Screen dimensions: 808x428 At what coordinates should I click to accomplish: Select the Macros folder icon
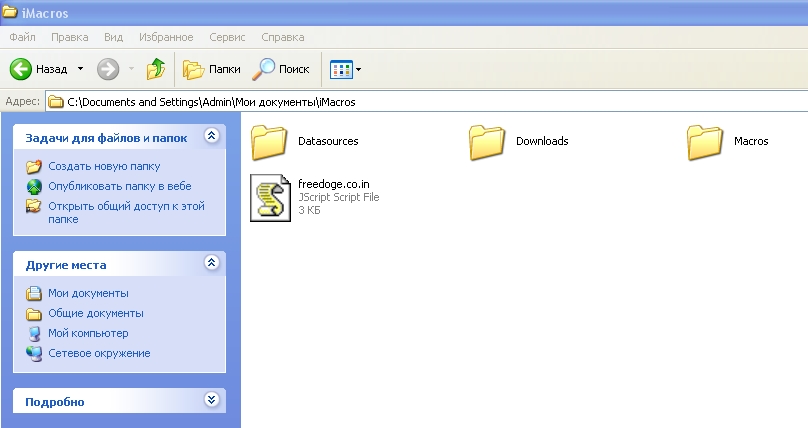click(x=705, y=141)
